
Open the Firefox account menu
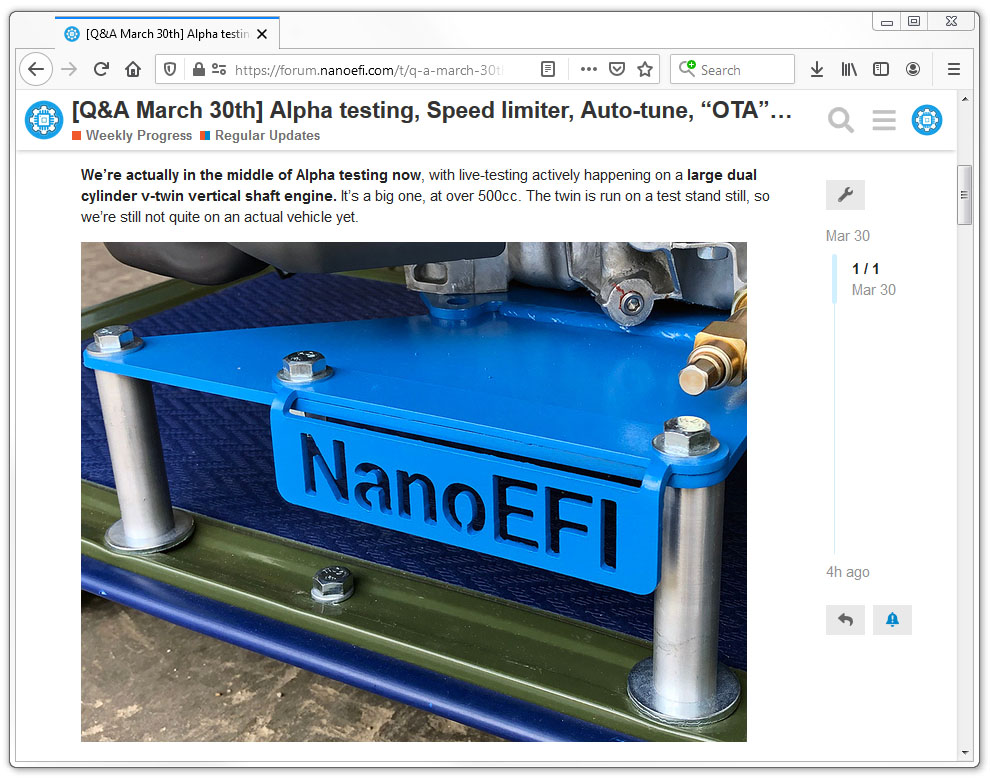[x=912, y=69]
